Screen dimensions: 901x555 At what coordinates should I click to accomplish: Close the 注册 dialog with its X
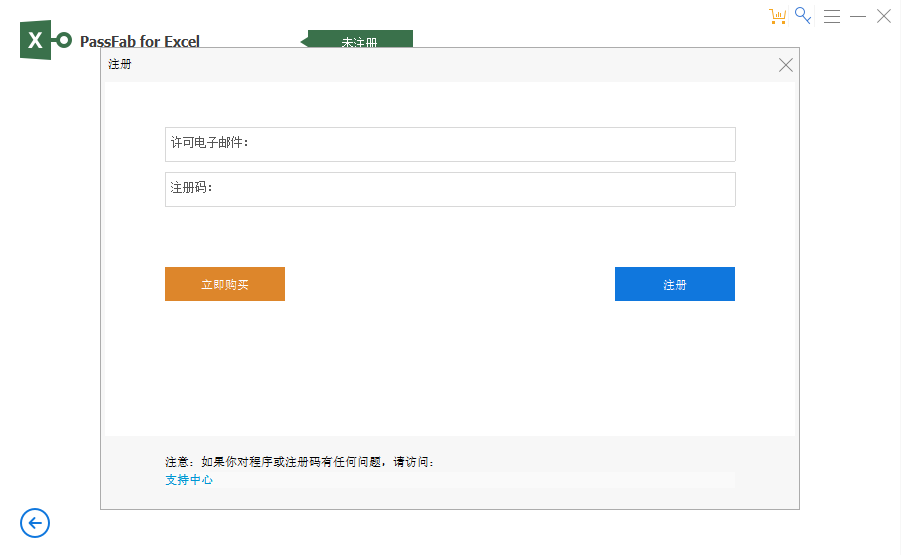click(x=785, y=65)
